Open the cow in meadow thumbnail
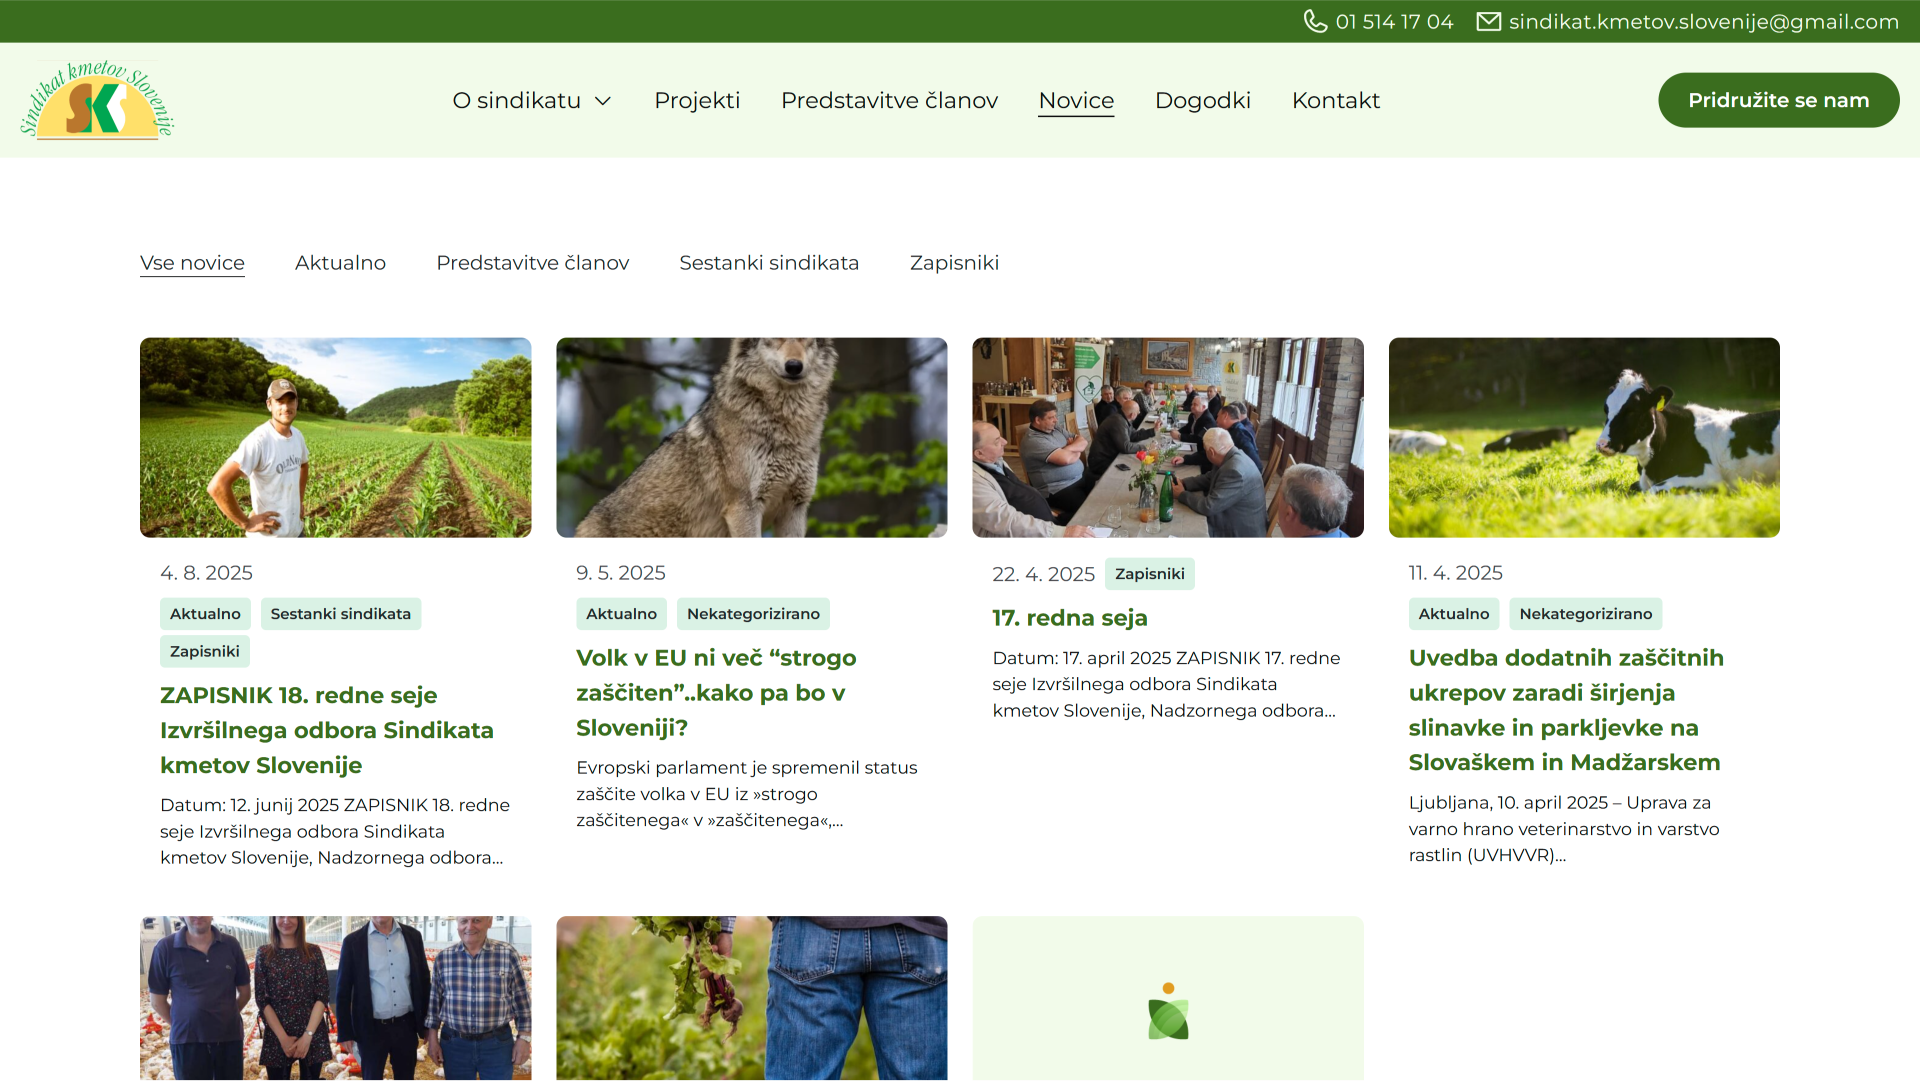Image resolution: width=1920 pixels, height=1081 pixels. pos(1583,437)
